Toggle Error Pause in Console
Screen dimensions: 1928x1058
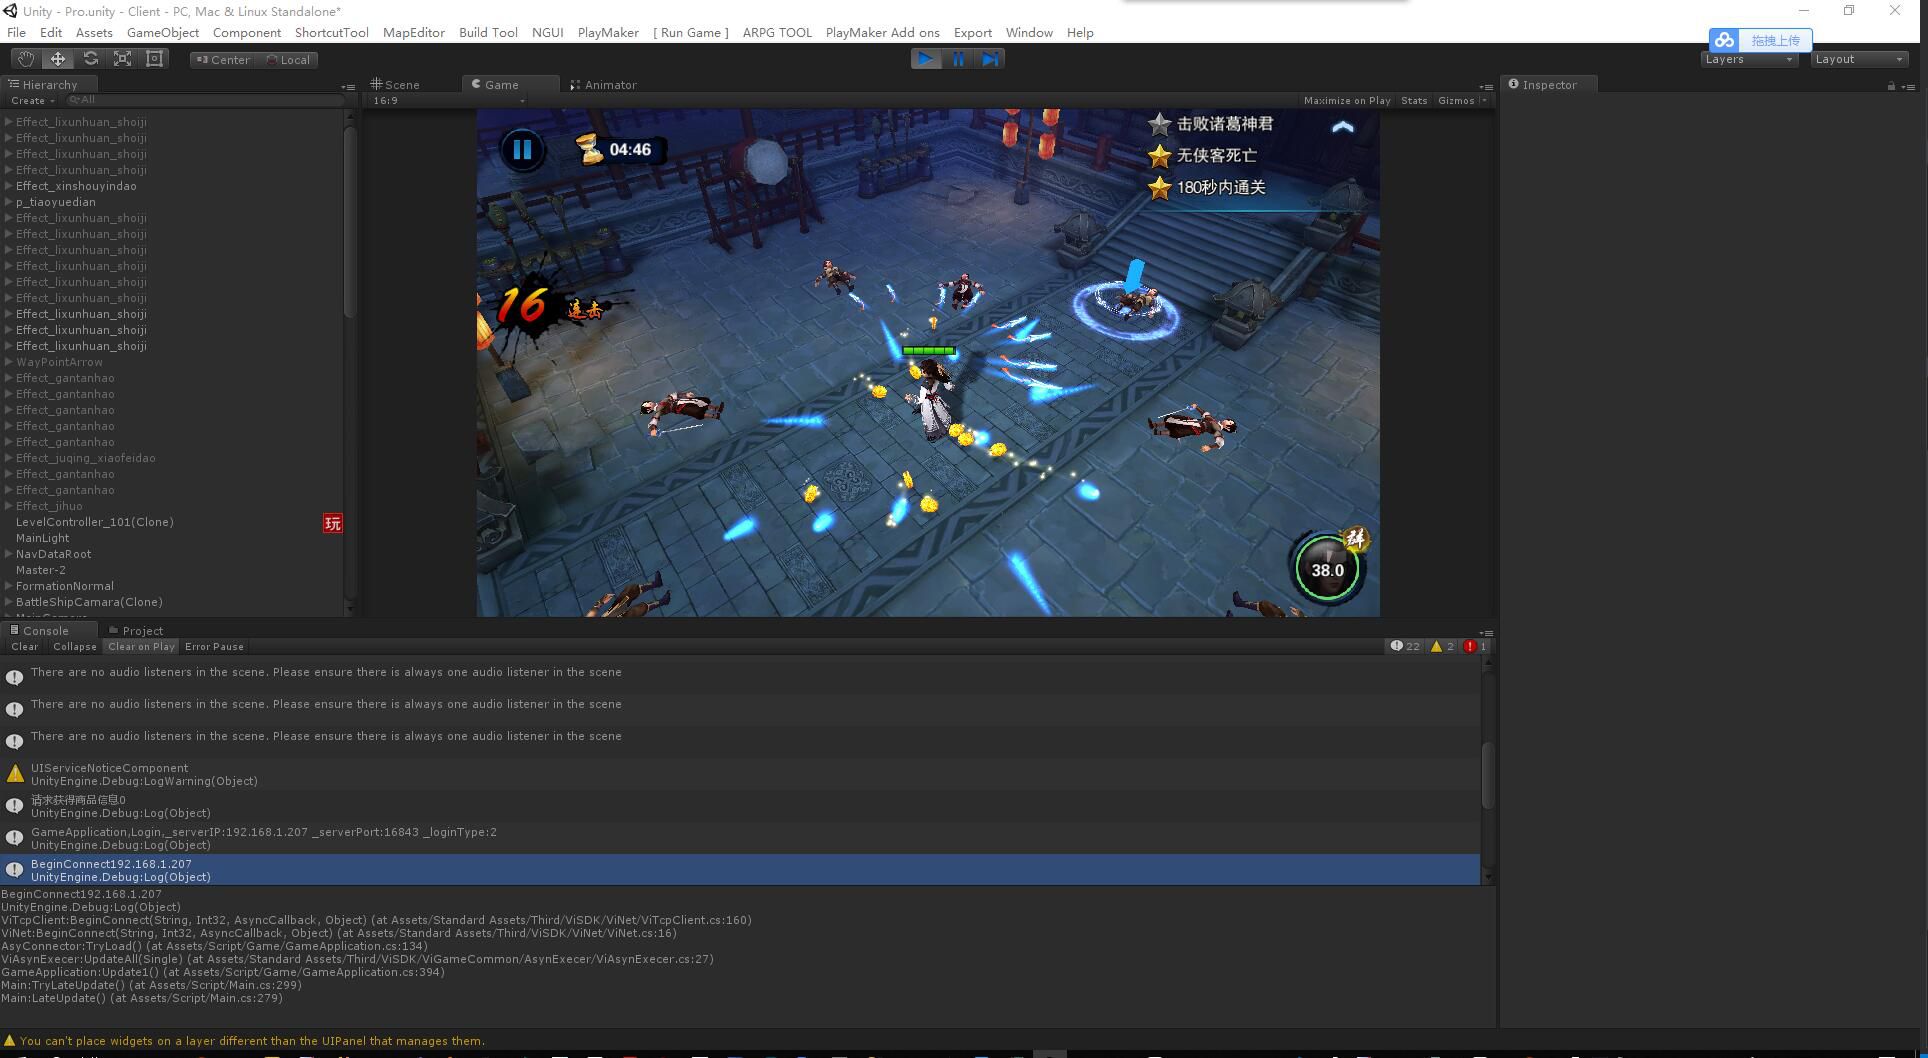coord(214,647)
